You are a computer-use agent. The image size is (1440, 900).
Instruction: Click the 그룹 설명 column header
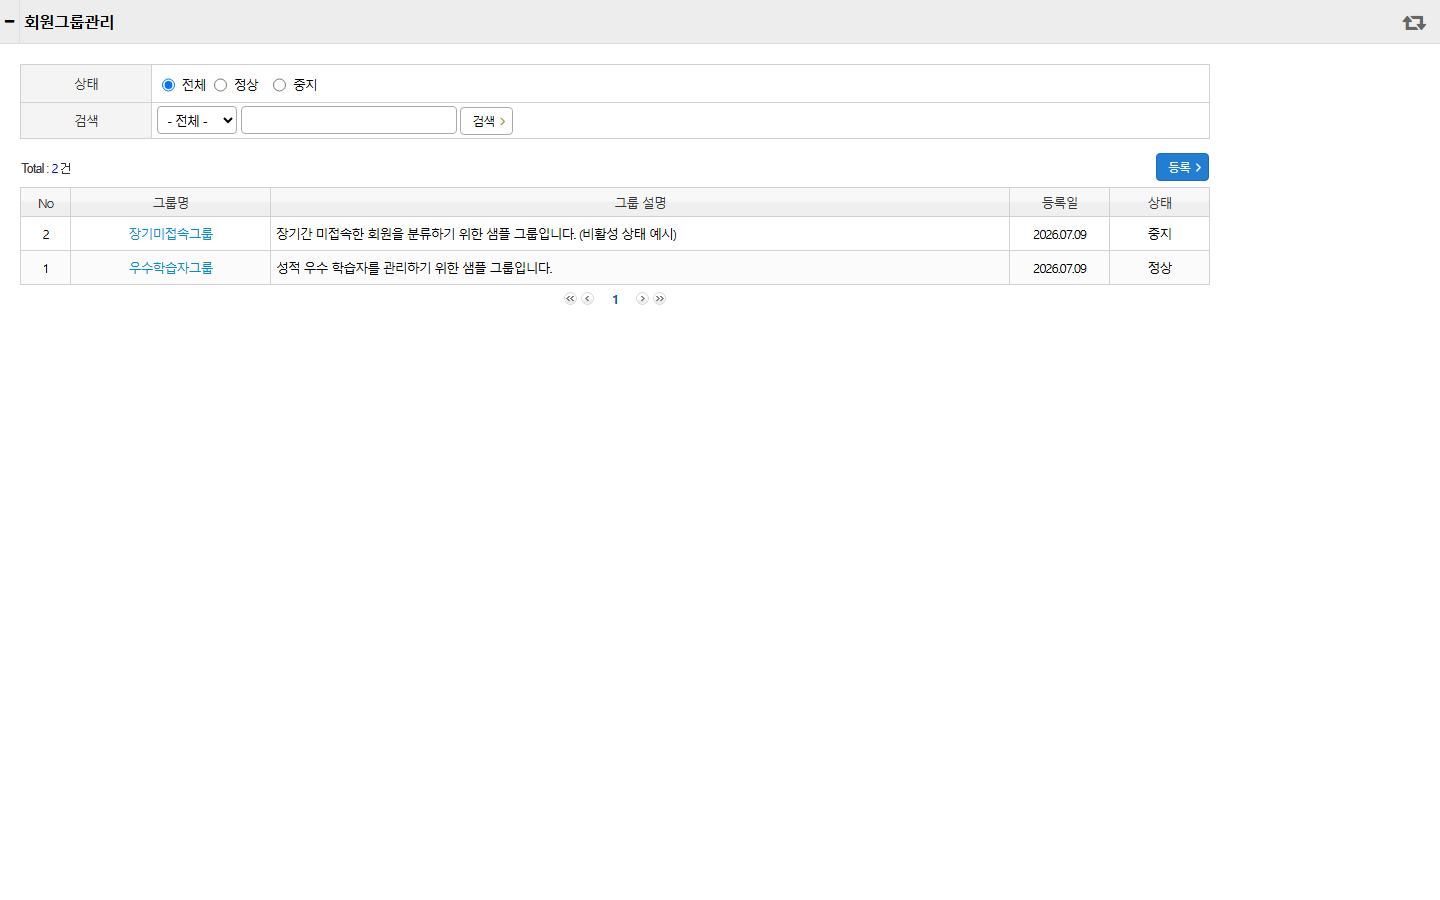pos(640,203)
